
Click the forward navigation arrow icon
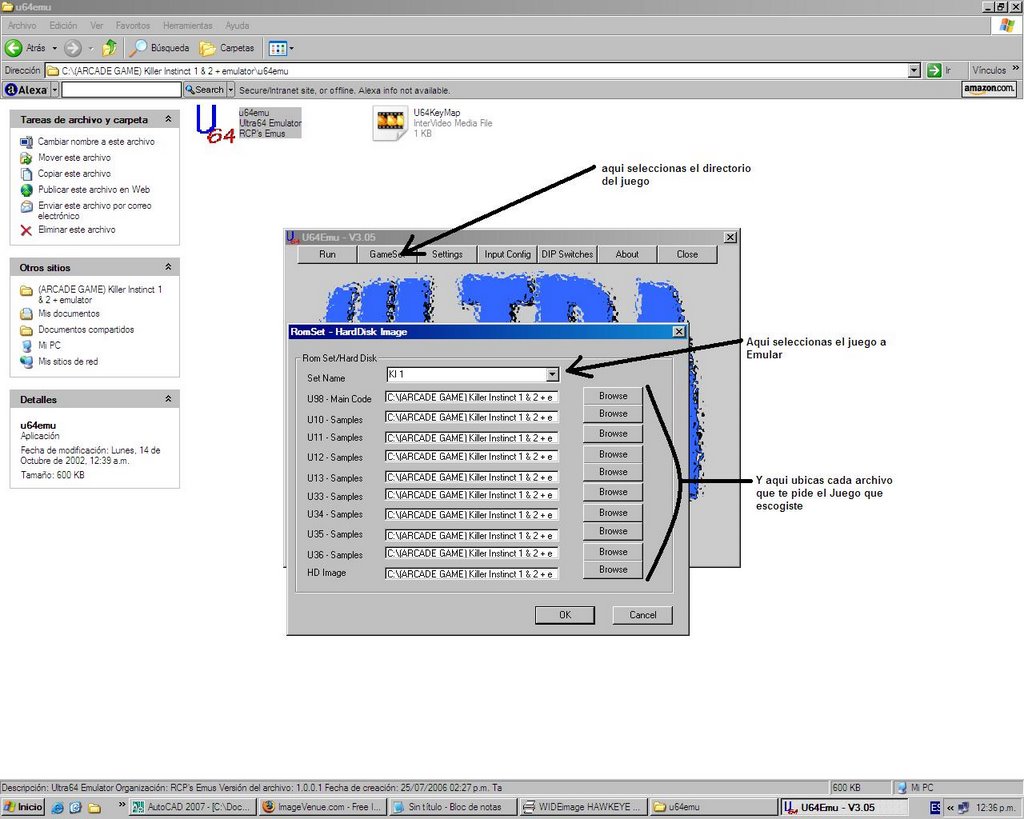coord(72,48)
